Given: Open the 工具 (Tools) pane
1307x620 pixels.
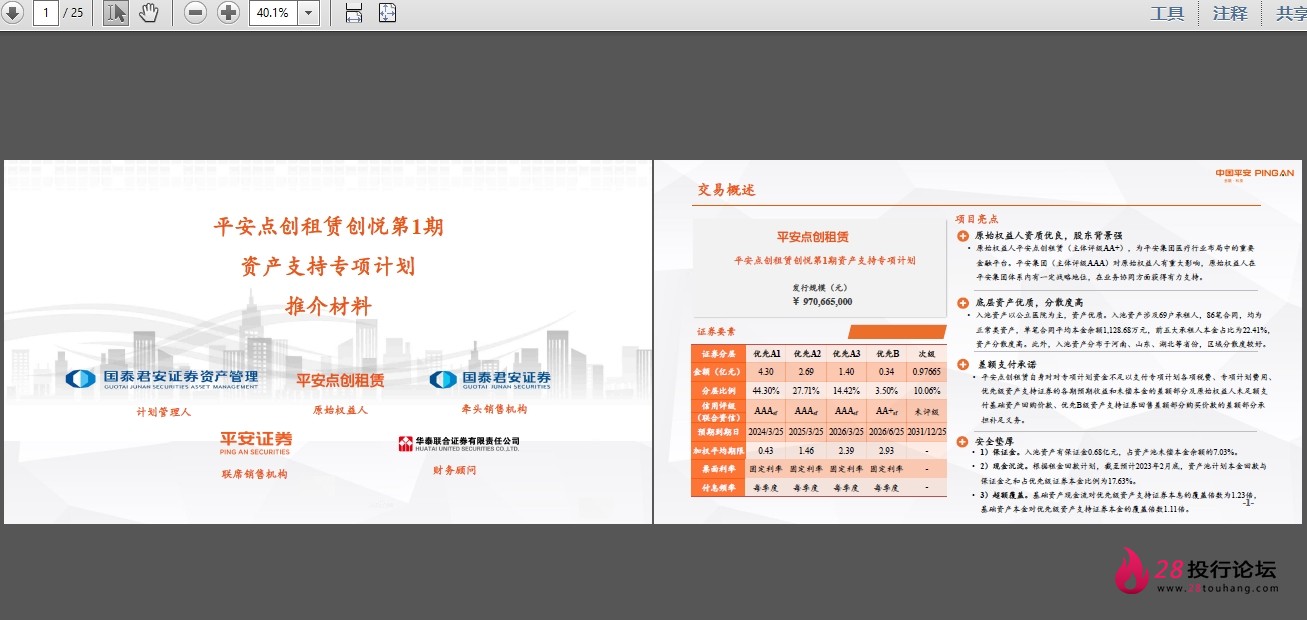Looking at the screenshot, I should [1167, 13].
